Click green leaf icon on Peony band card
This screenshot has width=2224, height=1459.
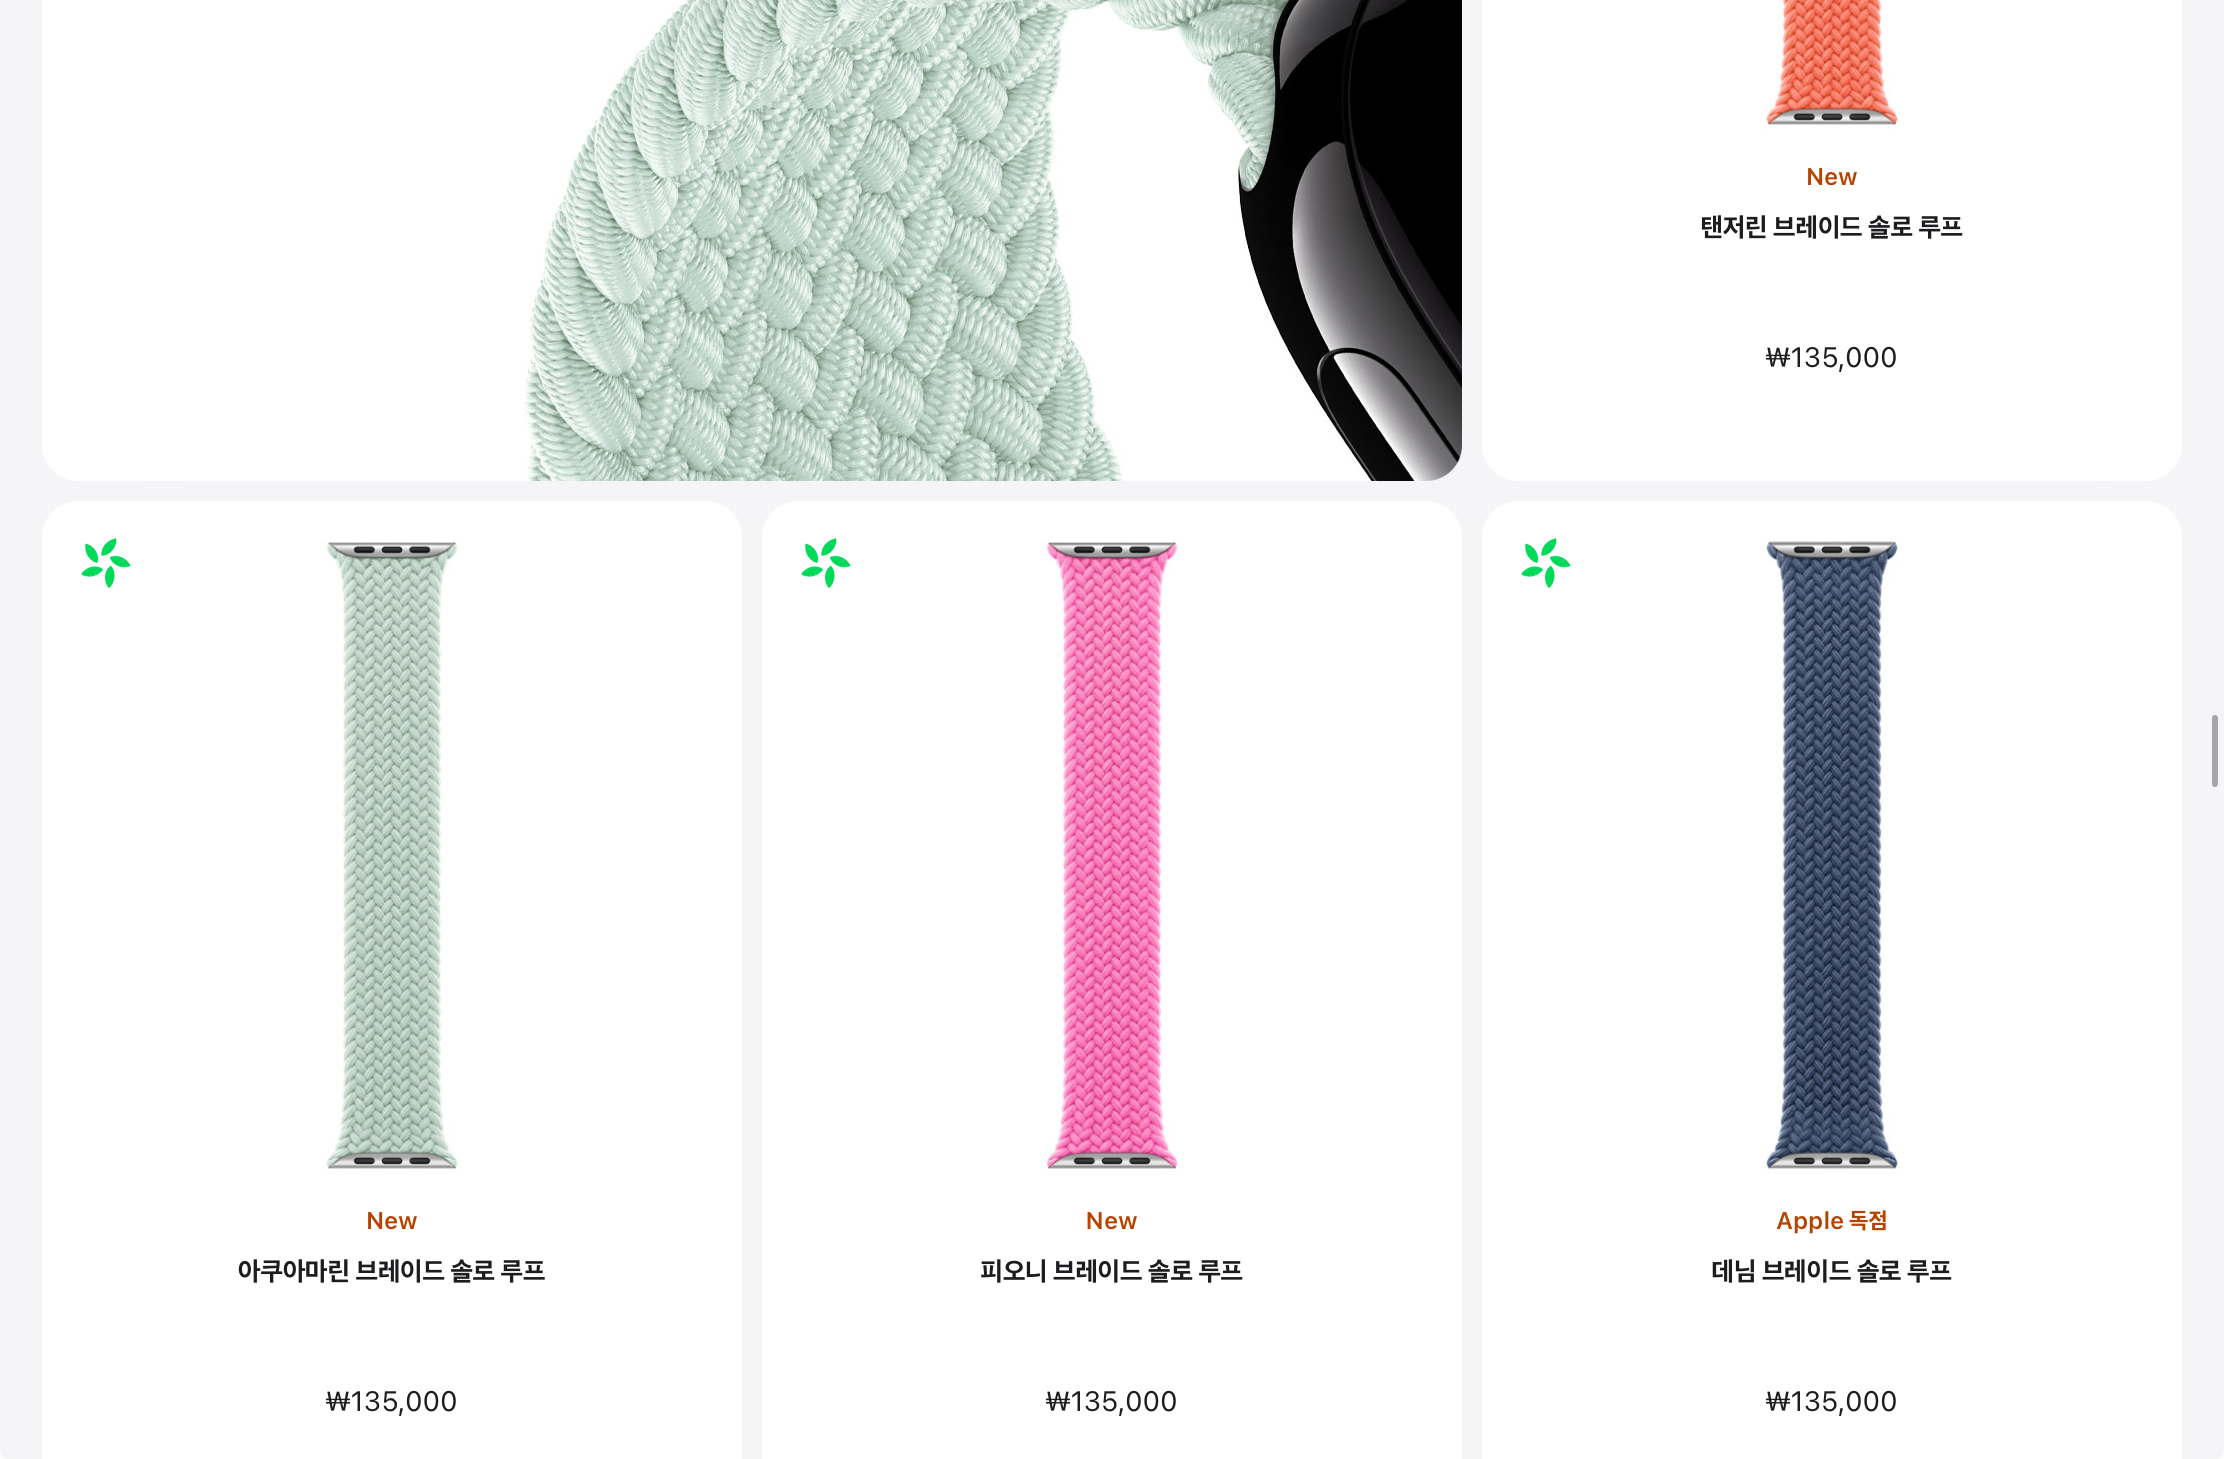[826, 563]
